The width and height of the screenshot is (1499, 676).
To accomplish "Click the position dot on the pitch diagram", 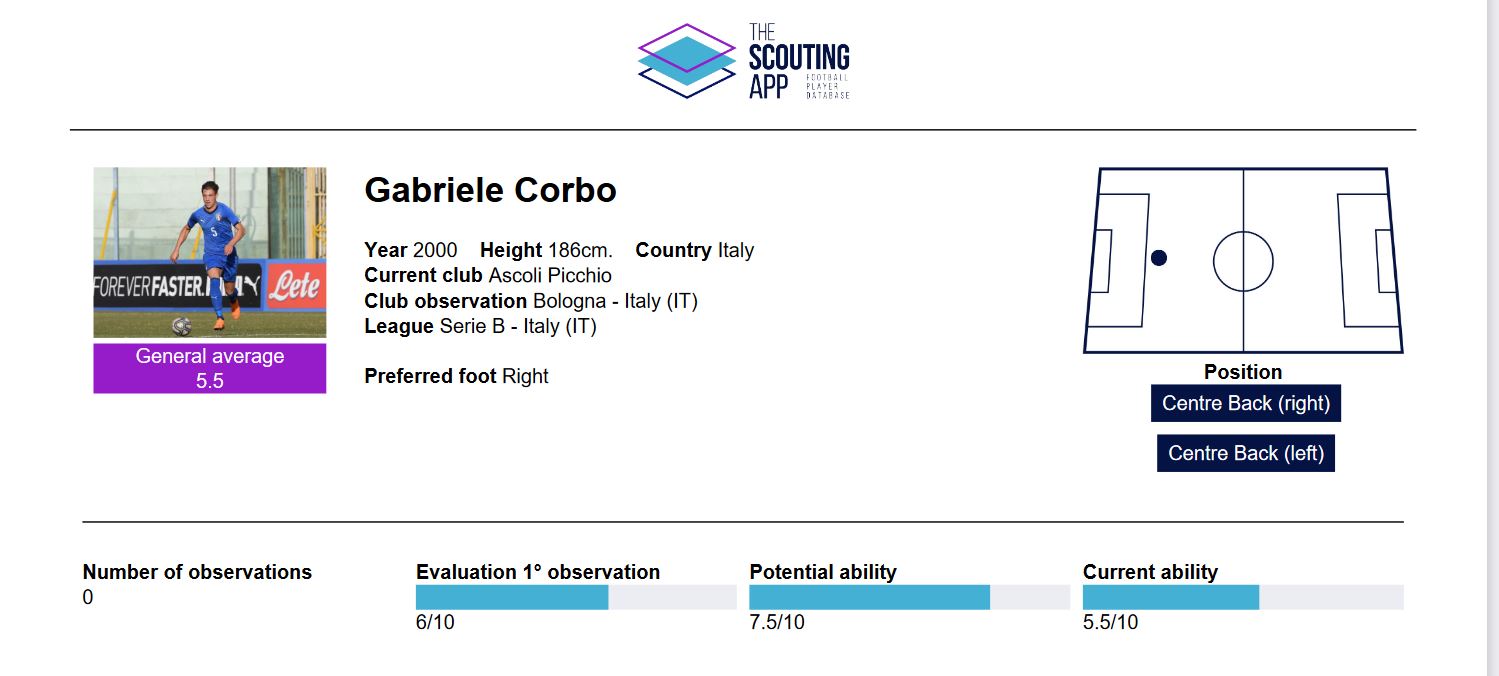I will tap(1159, 258).
